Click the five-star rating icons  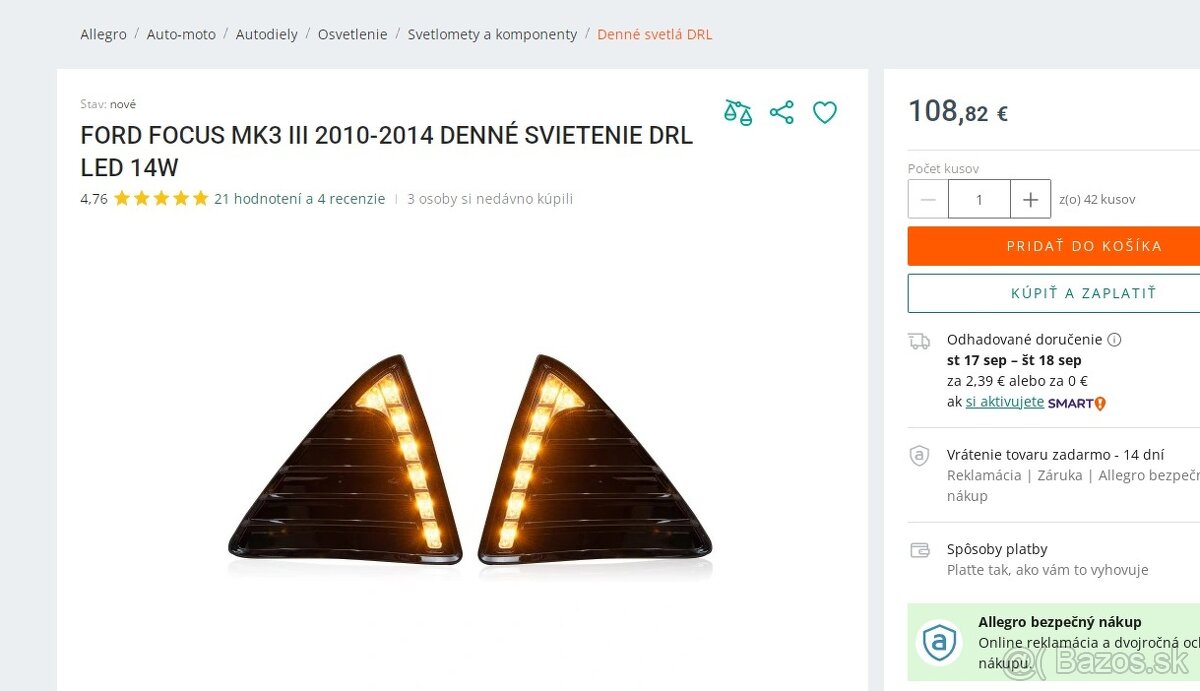tap(161, 199)
